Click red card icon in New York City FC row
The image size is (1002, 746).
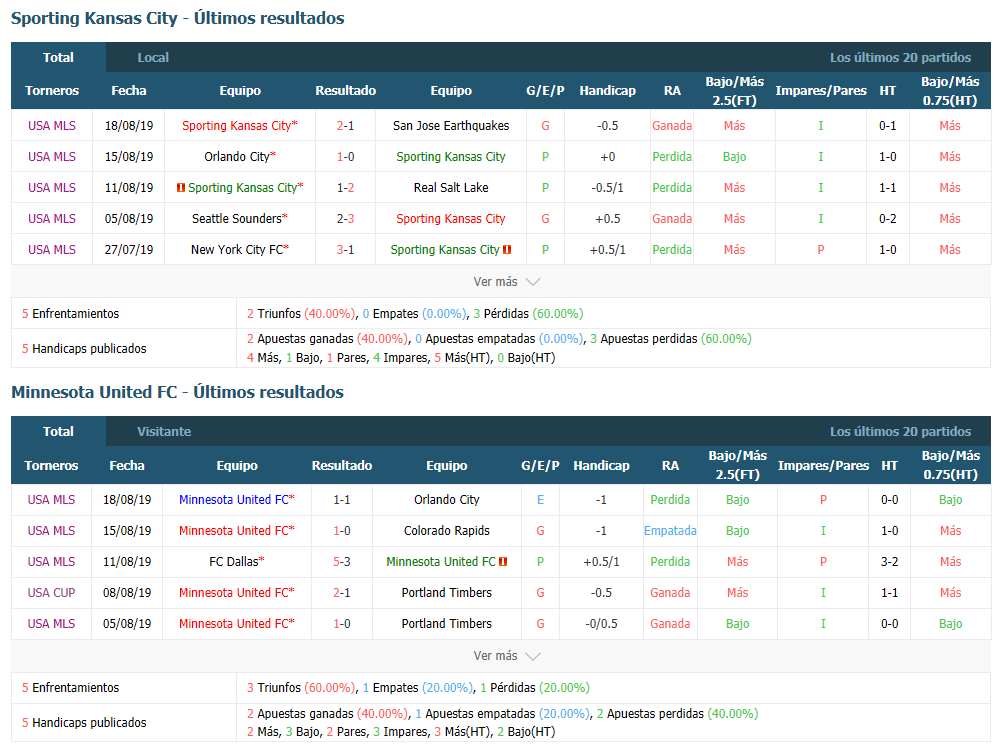pos(507,250)
